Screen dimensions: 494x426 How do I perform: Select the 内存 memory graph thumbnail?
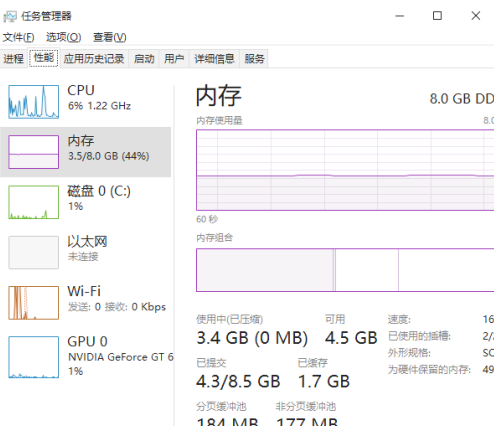[x=34, y=152]
